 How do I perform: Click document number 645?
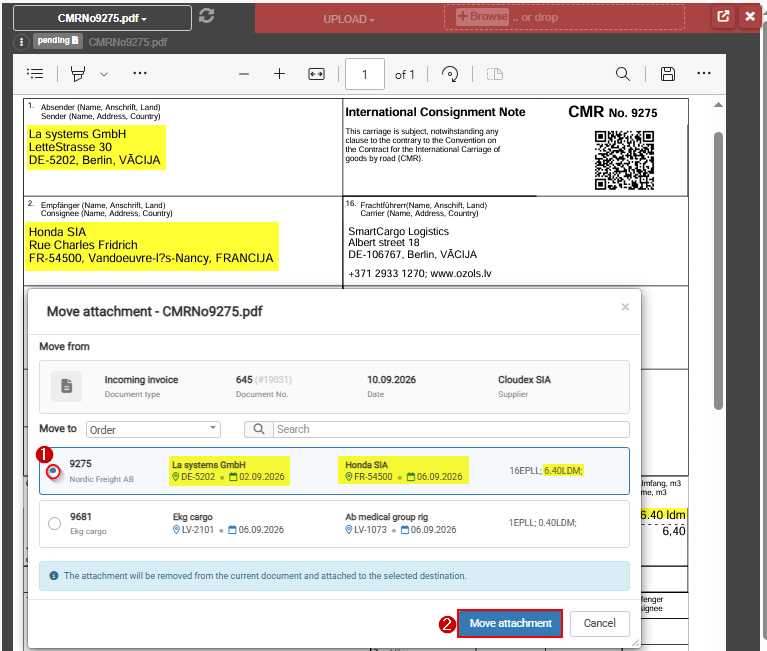click(244, 380)
